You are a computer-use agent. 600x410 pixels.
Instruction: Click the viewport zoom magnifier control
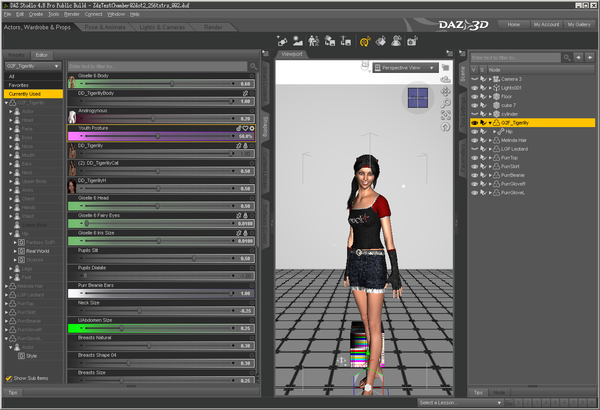[445, 103]
